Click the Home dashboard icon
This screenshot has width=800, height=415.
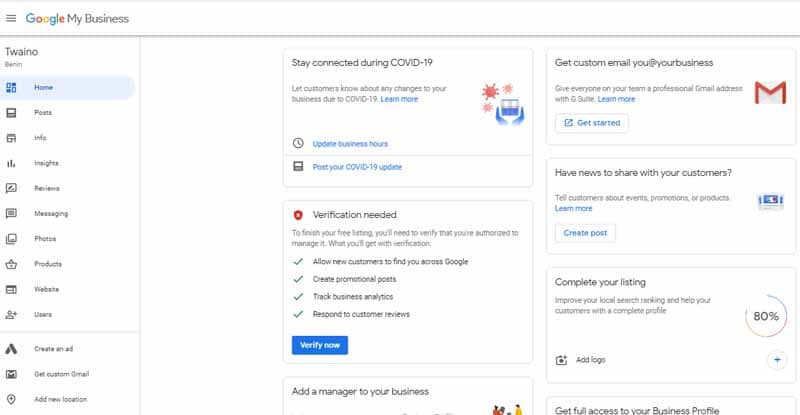tap(11, 87)
